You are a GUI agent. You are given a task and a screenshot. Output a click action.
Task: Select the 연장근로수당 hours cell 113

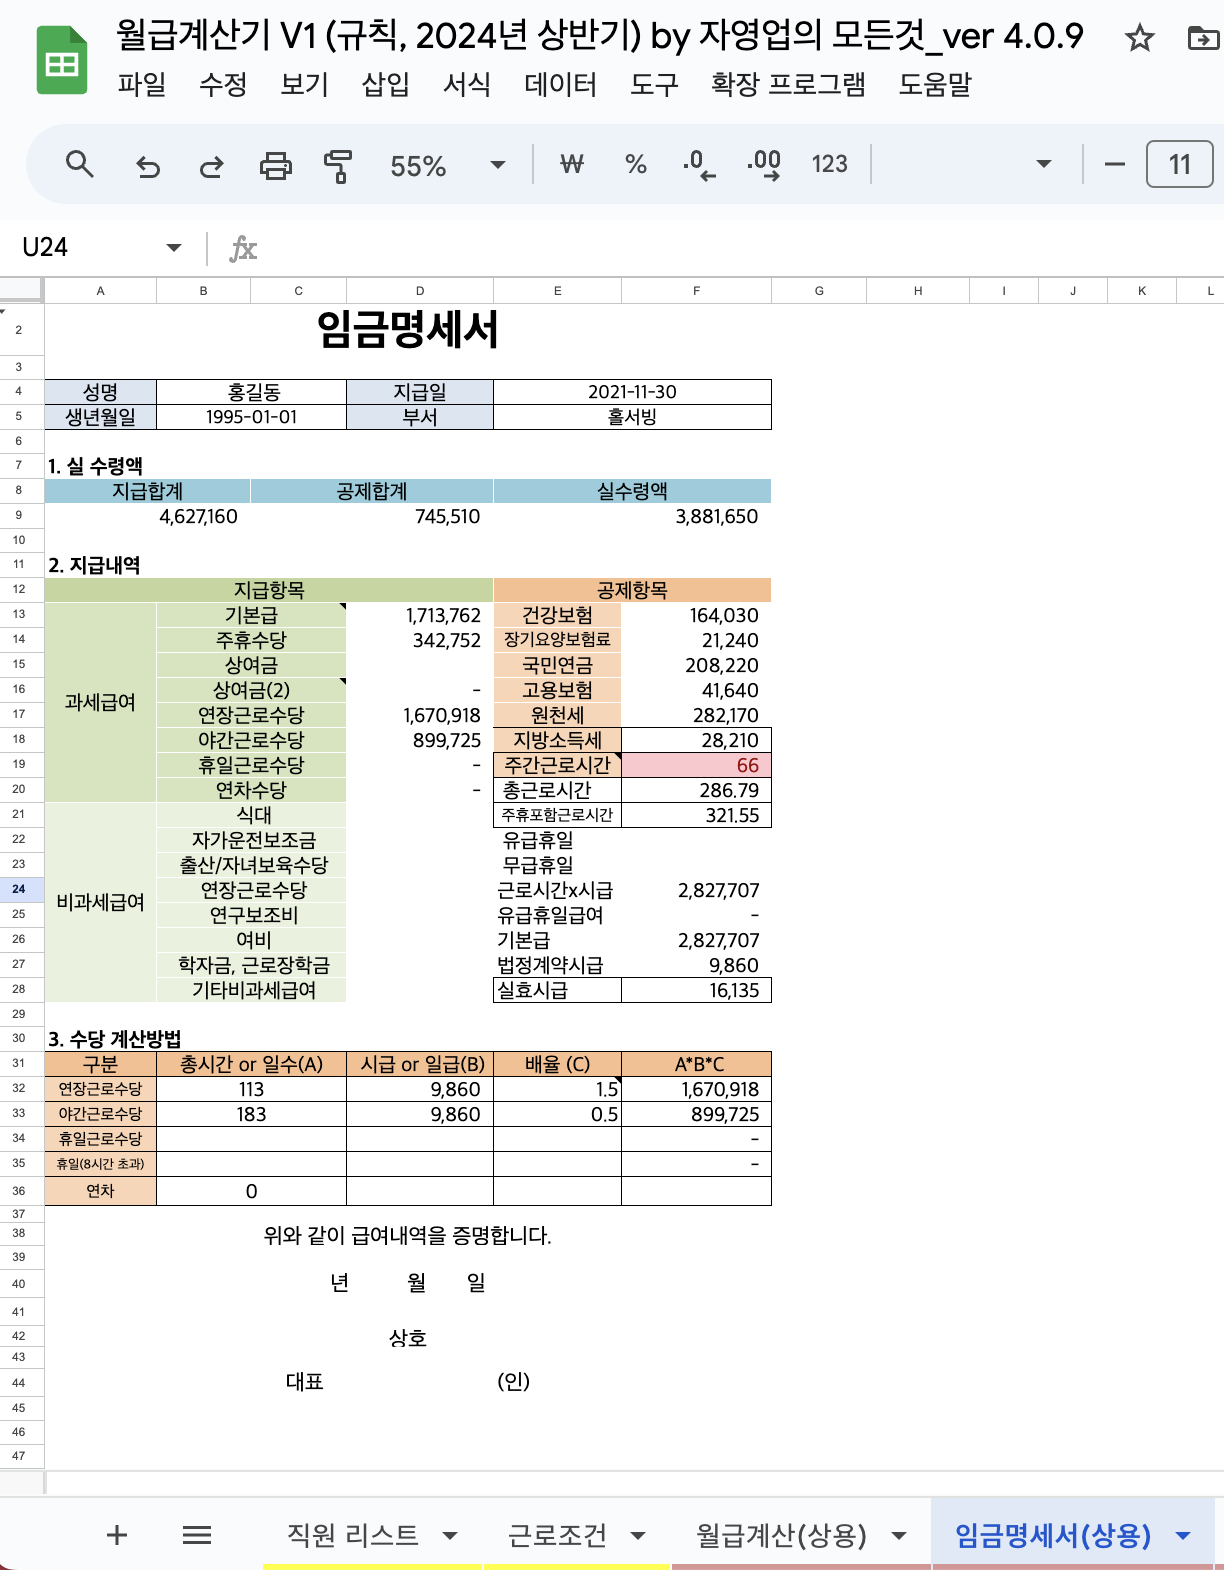(x=252, y=1089)
